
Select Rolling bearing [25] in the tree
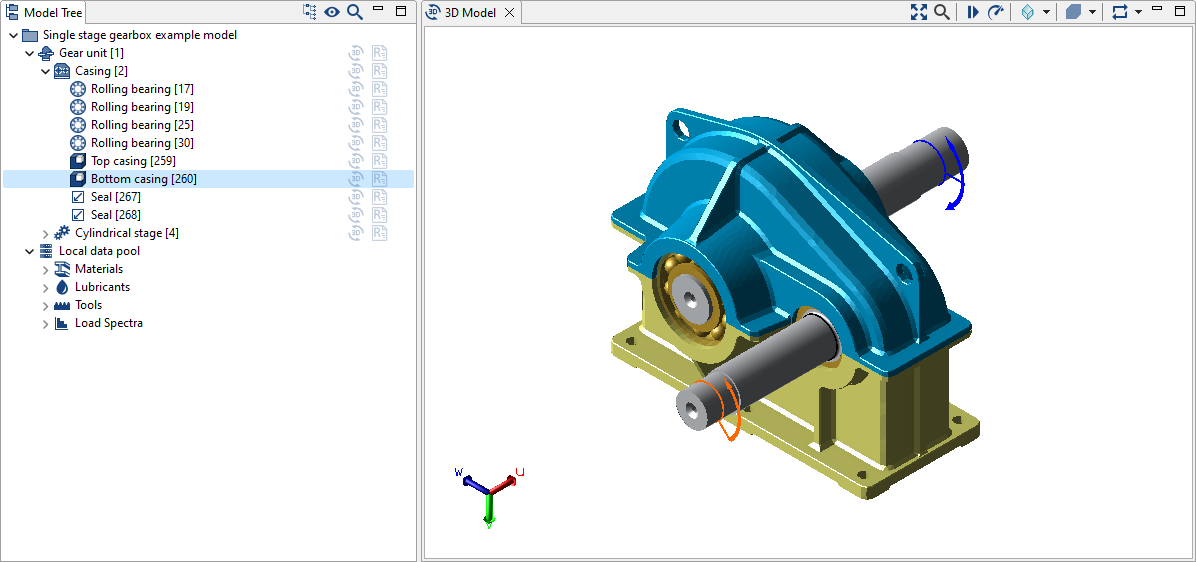click(x=142, y=125)
